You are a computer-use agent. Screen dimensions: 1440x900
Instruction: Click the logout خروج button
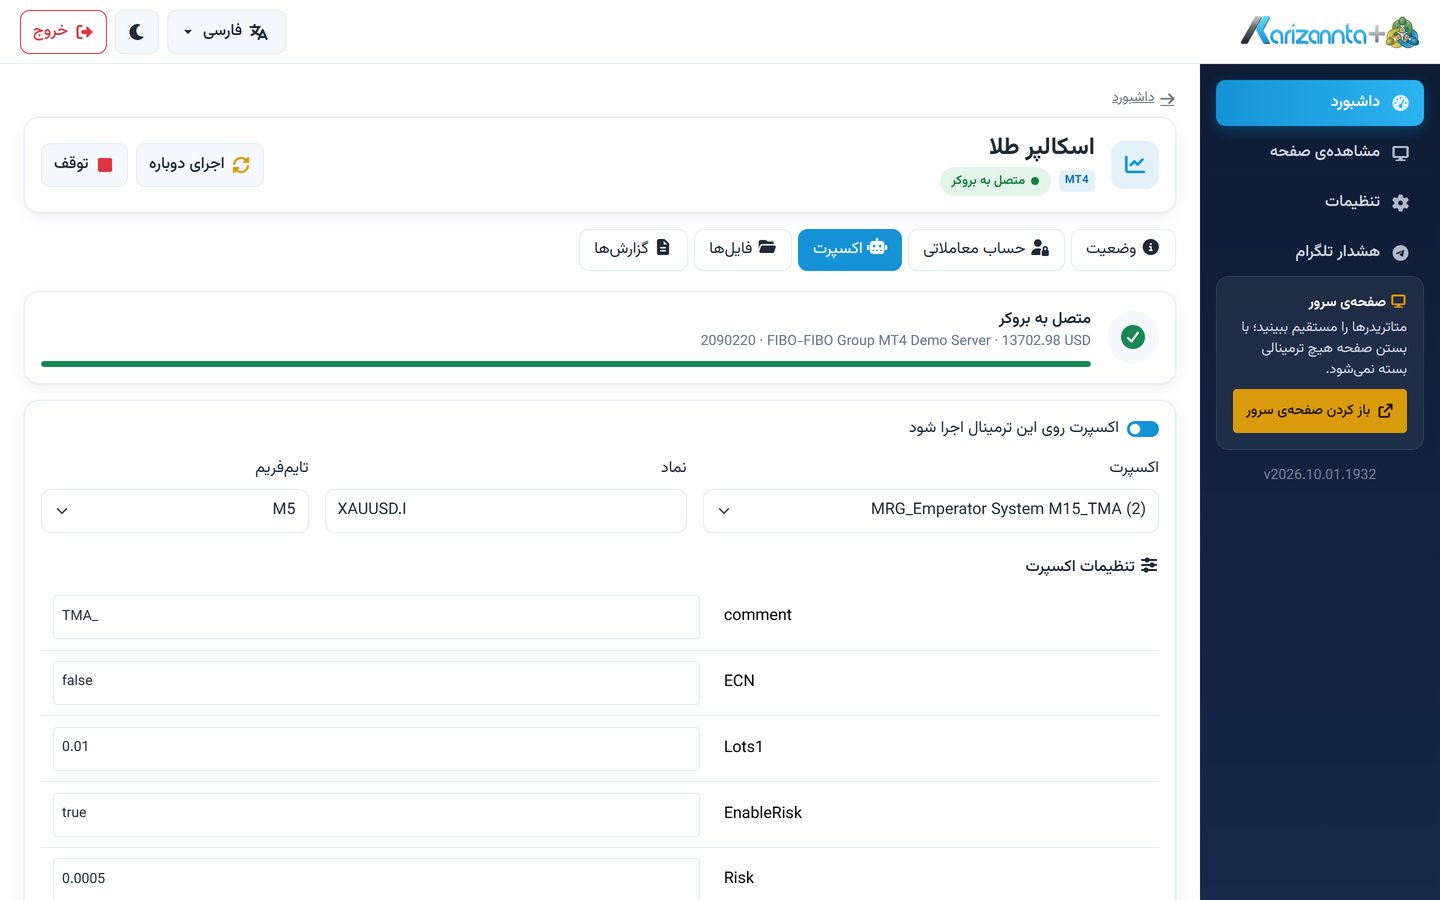pos(63,32)
